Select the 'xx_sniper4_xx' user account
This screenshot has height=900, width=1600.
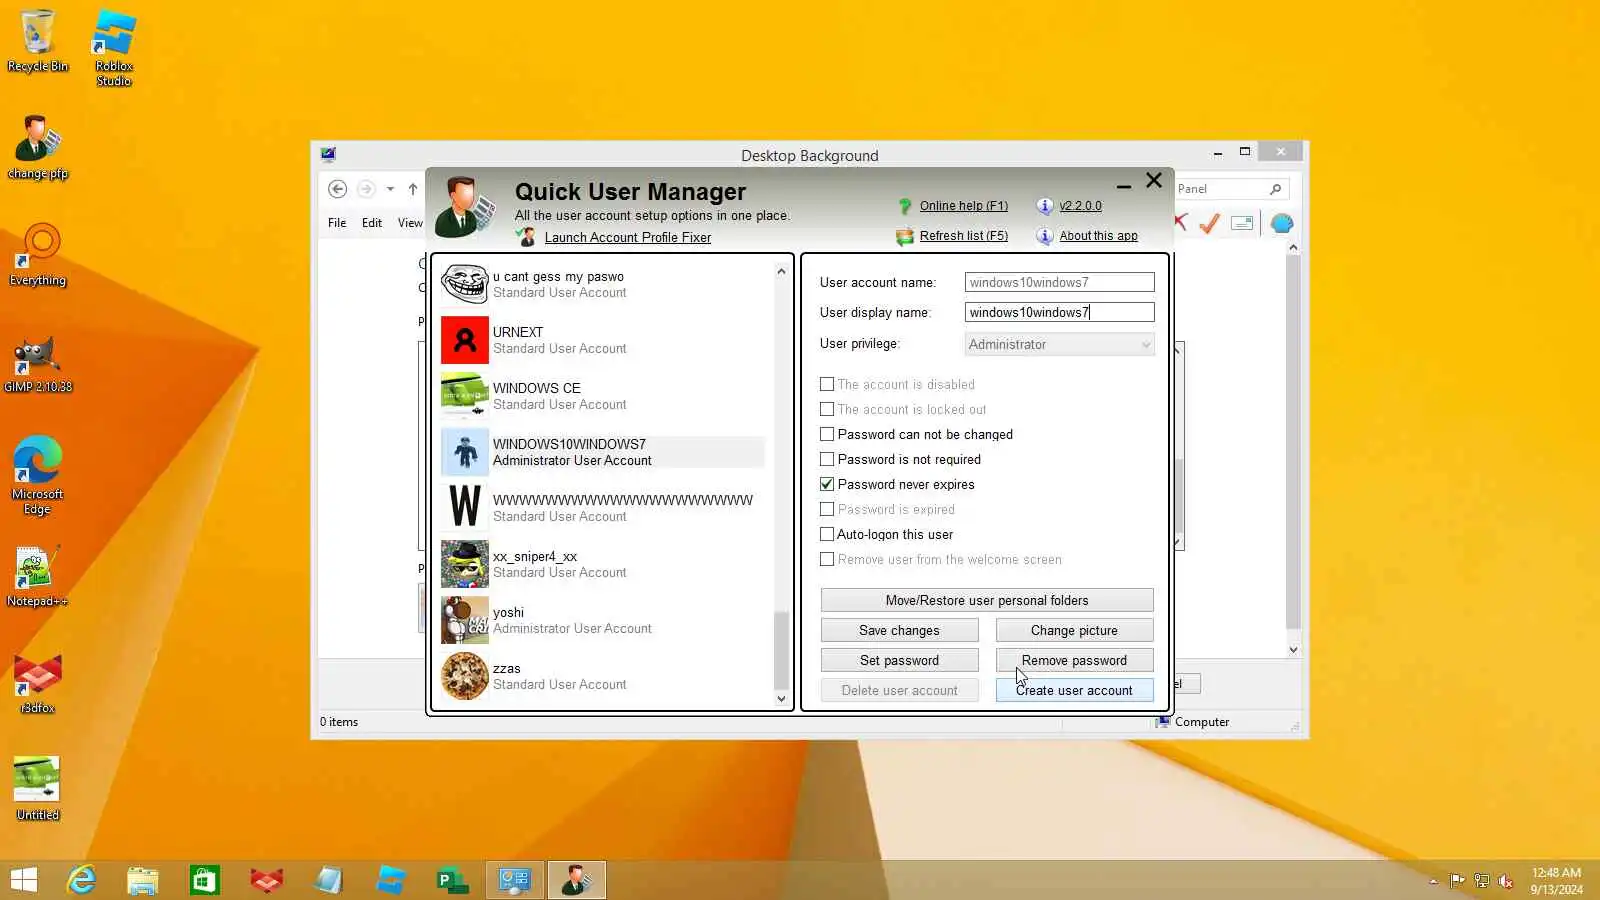tap(603, 564)
